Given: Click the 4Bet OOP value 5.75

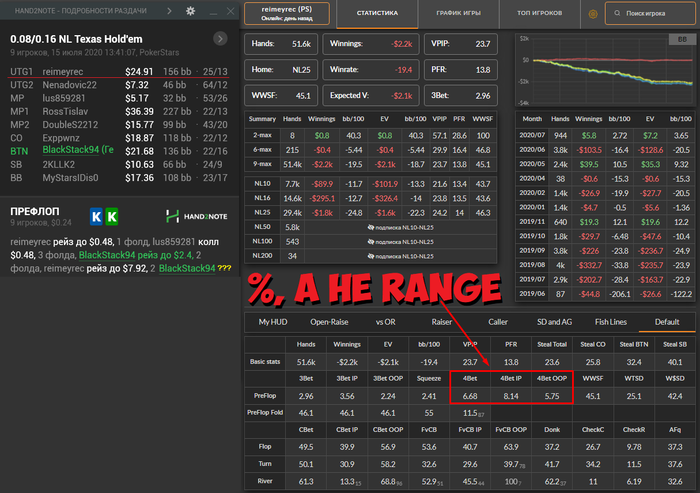Looking at the screenshot, I should [x=552, y=396].
